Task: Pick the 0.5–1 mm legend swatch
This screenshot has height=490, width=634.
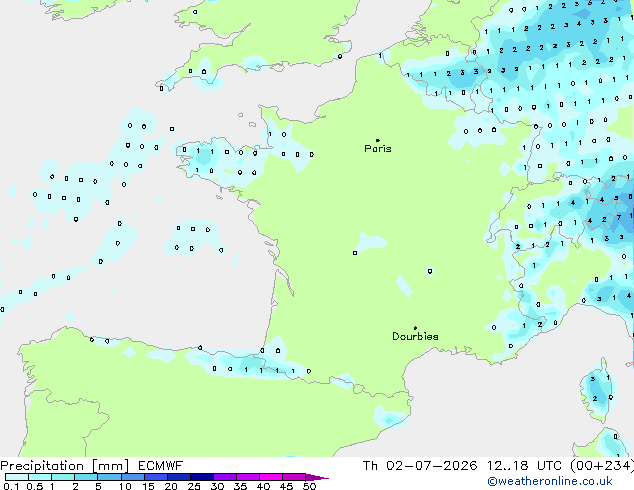Action: click(40, 477)
